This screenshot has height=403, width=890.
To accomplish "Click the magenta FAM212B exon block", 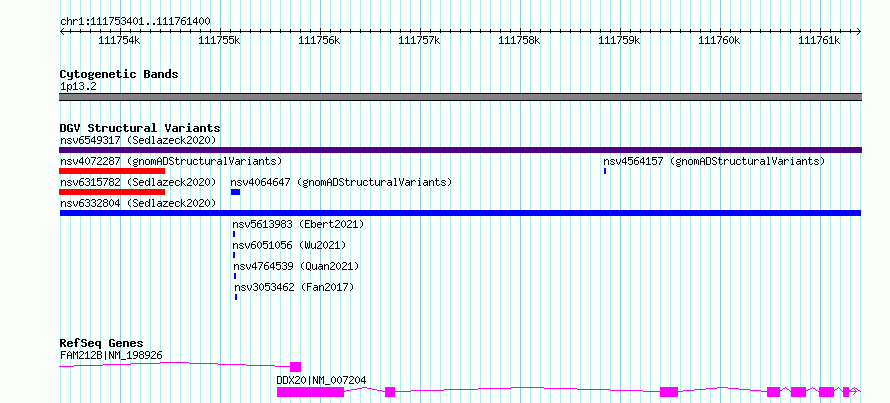I will coord(295,367).
